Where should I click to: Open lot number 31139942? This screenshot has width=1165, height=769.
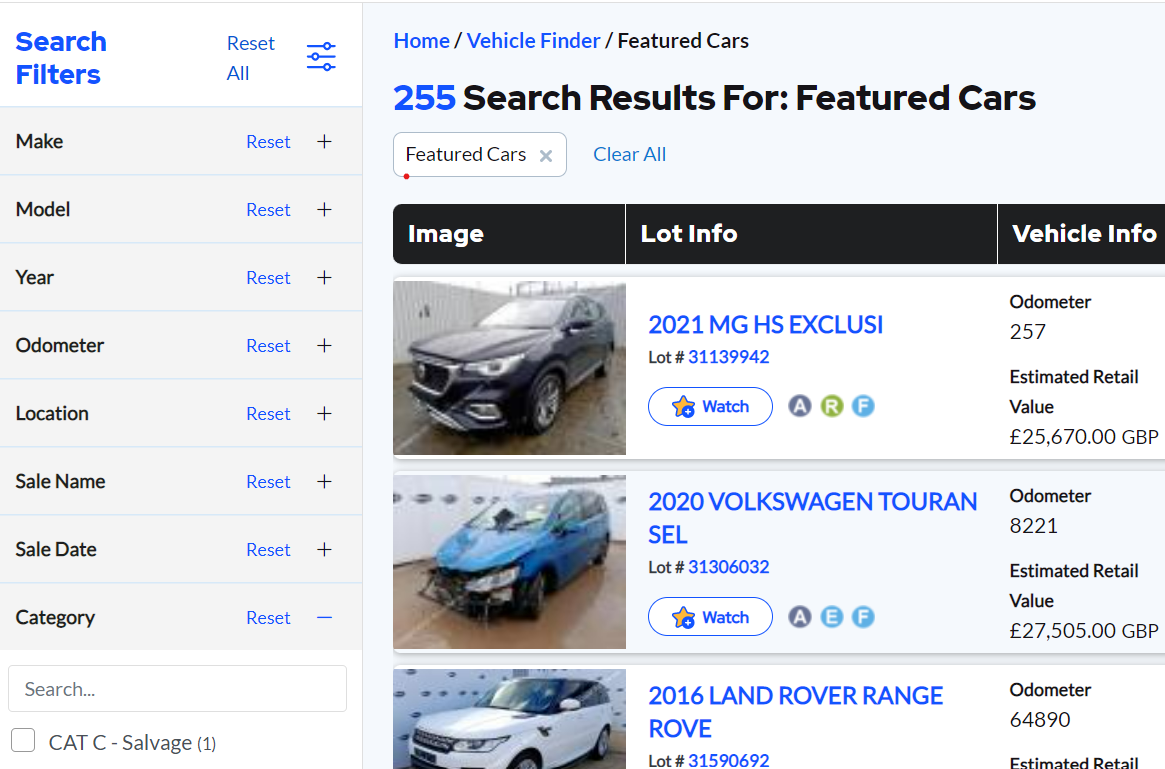[728, 357]
